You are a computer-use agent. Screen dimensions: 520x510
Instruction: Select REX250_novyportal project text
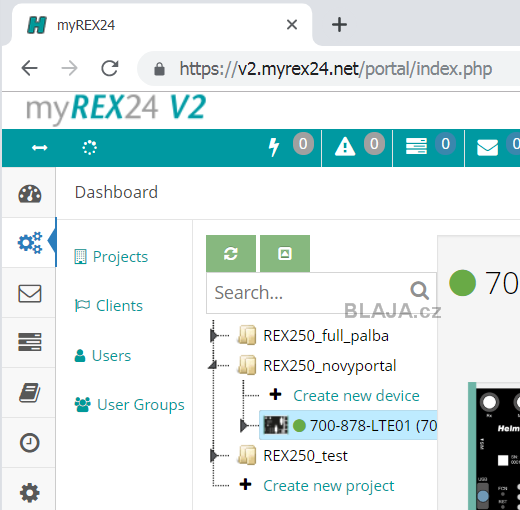330,366
